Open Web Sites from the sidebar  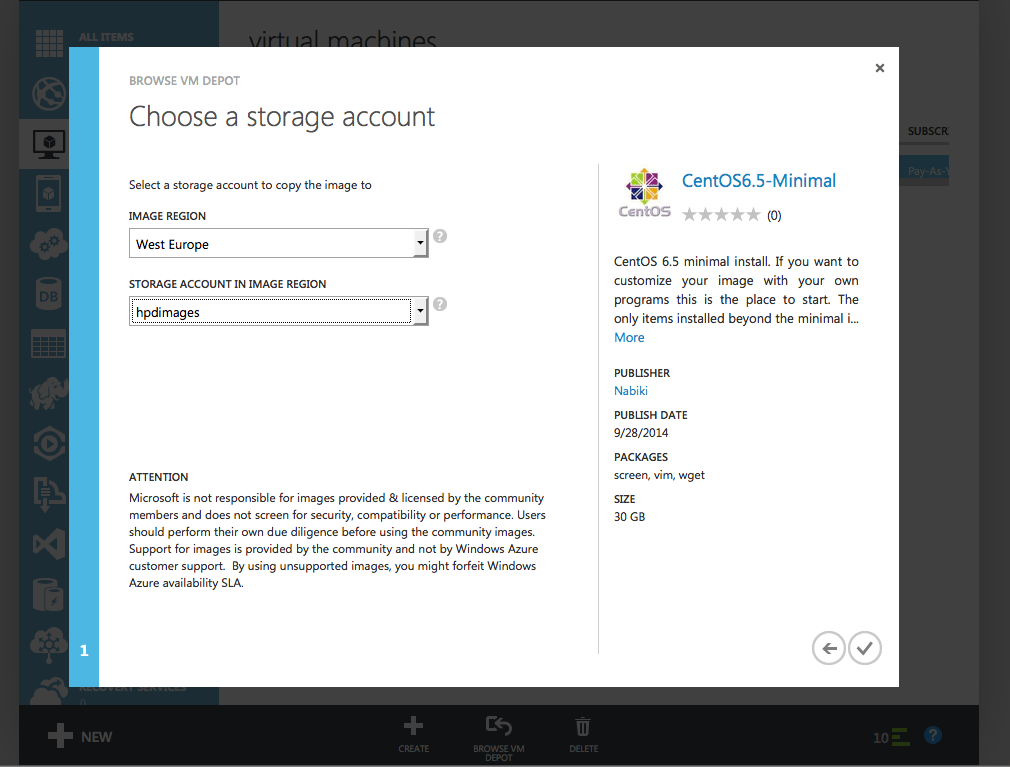(x=48, y=93)
